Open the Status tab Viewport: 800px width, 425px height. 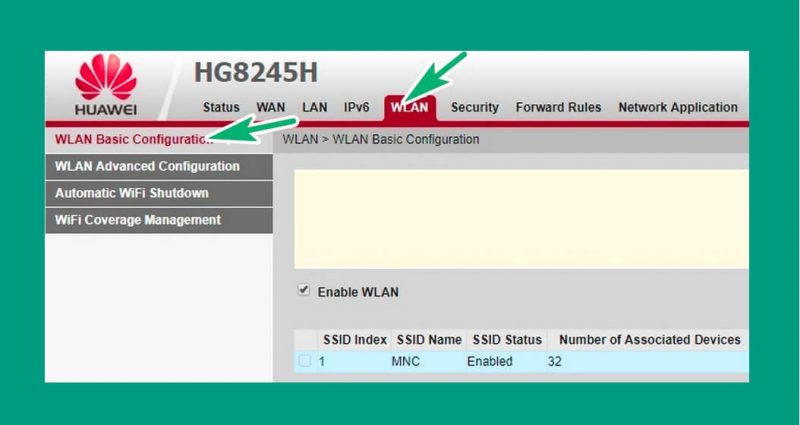(x=221, y=108)
